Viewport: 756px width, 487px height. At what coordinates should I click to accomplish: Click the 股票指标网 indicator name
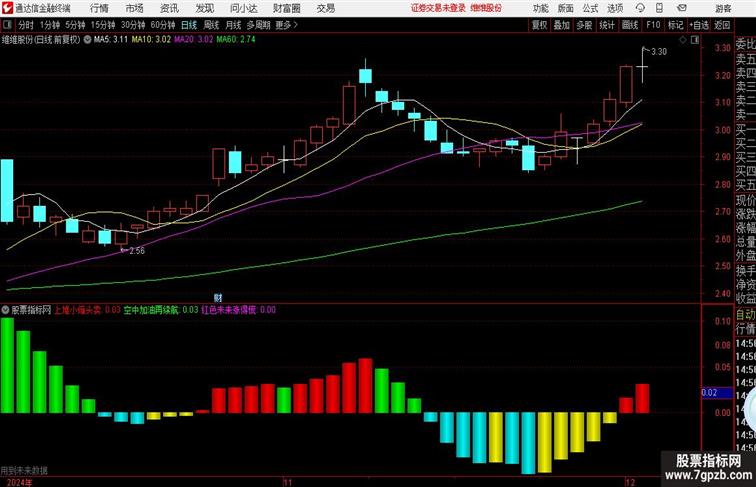click(31, 310)
